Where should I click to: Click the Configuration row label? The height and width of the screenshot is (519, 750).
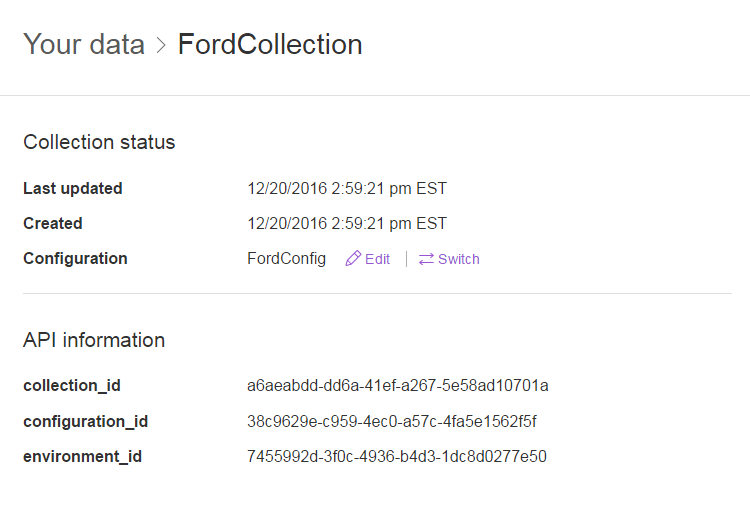tap(75, 259)
